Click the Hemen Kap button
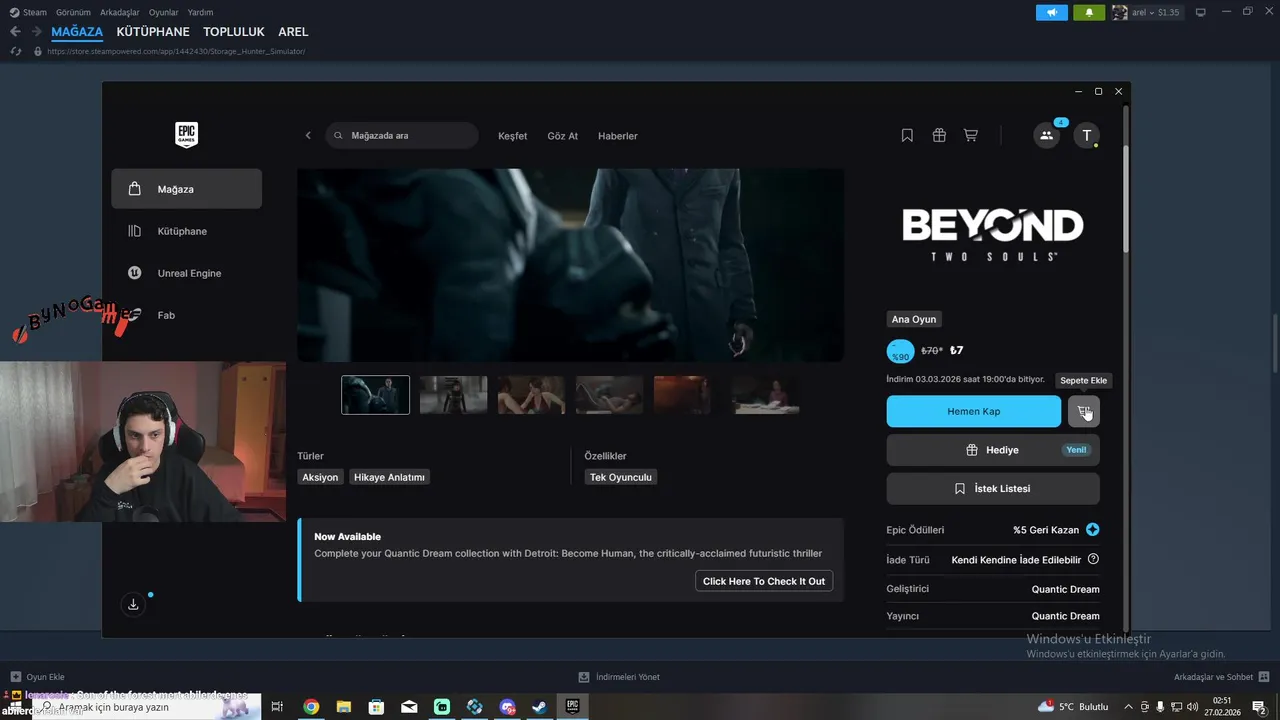The width and height of the screenshot is (1280, 720). point(974,411)
